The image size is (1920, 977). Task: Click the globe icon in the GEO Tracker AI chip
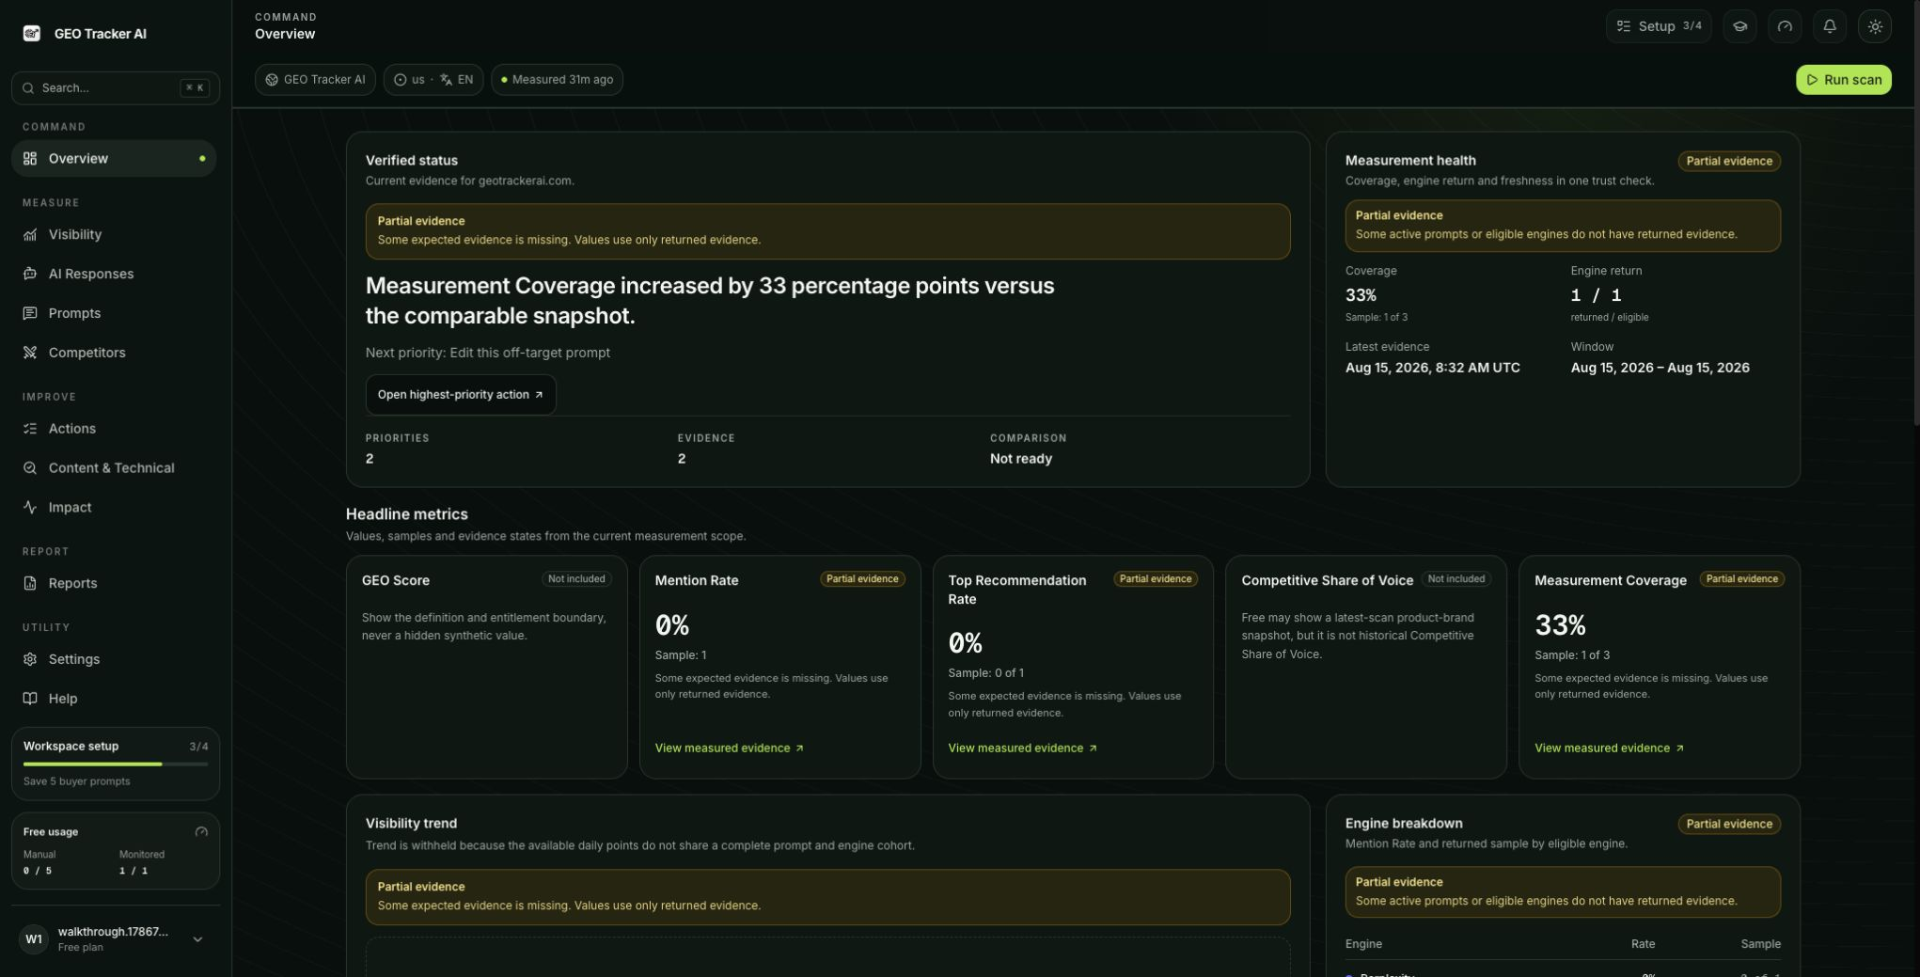point(271,80)
